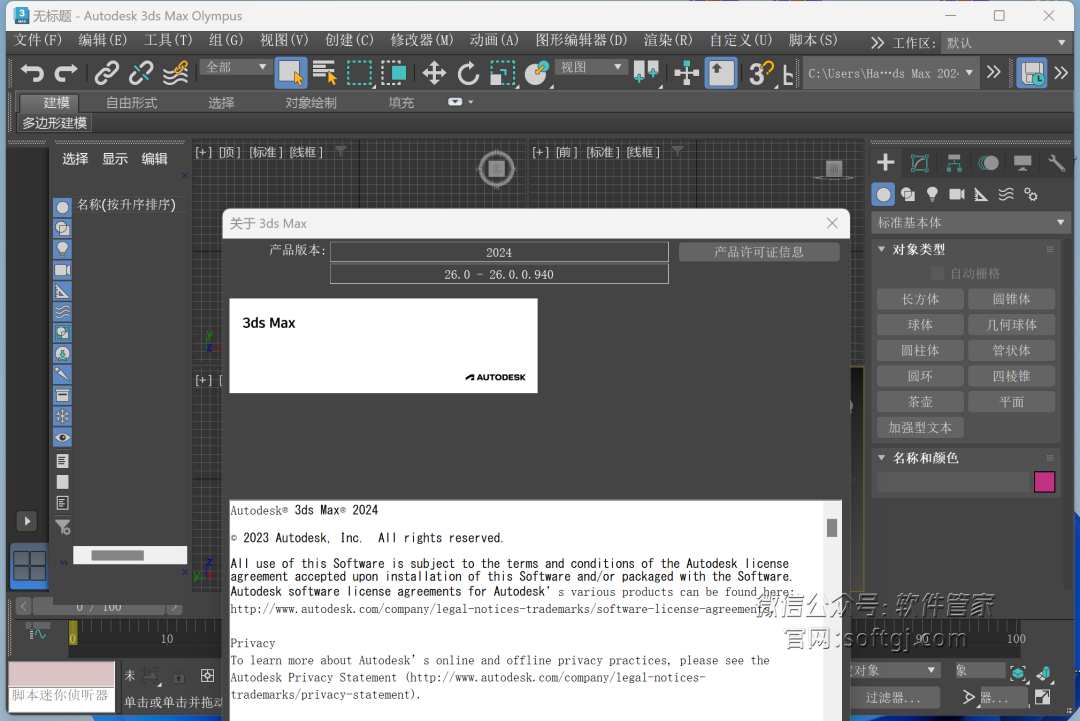Viewport: 1080px width, 721px height.
Task: Open the workspace dropdown showing 默认
Action: pos(1005,43)
